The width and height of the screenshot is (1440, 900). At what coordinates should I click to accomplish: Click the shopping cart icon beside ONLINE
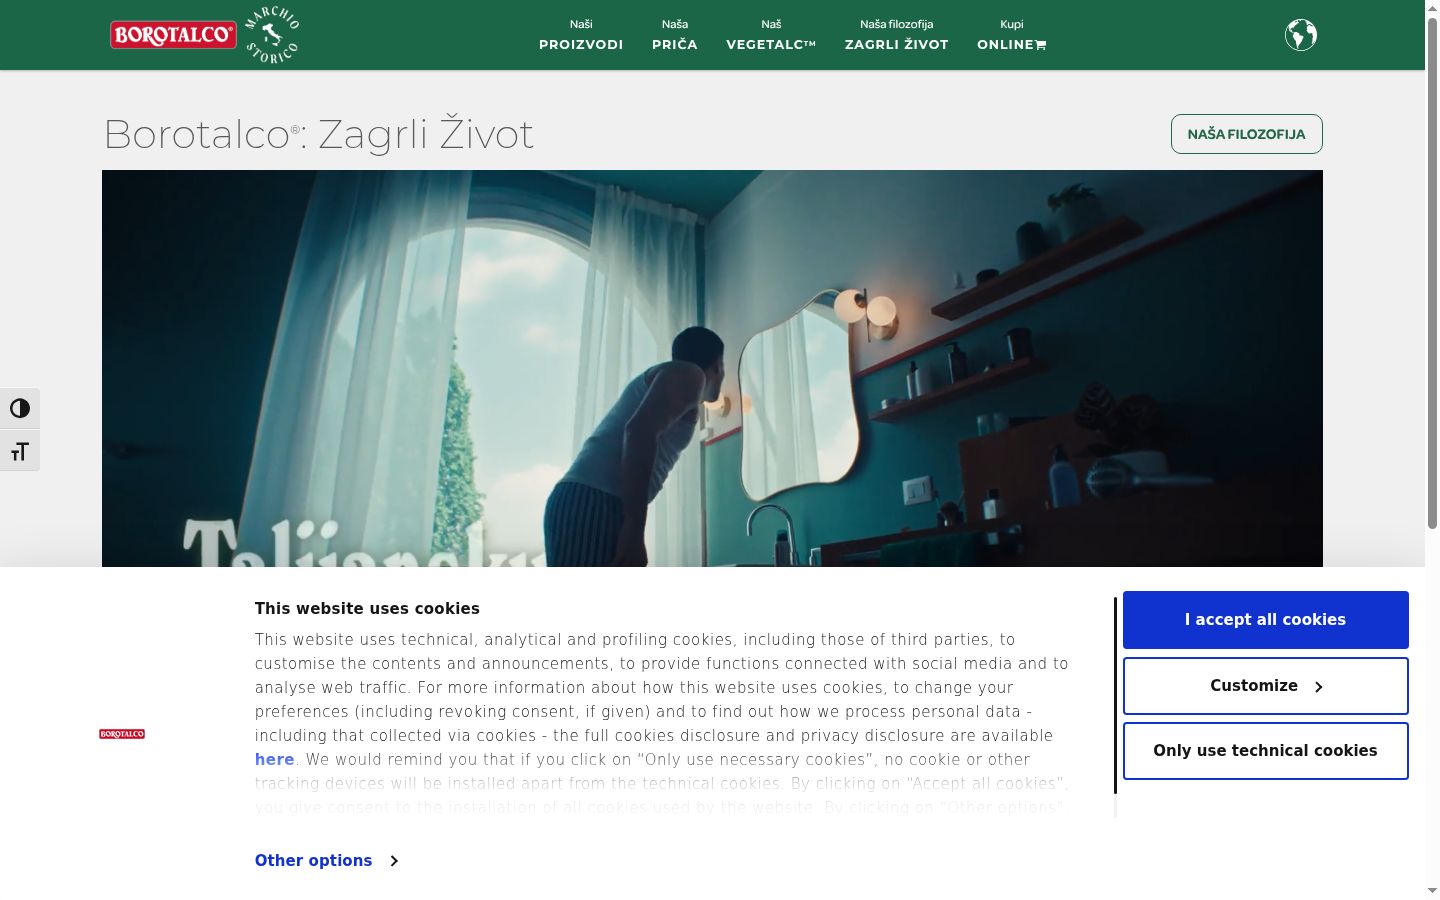1041,45
